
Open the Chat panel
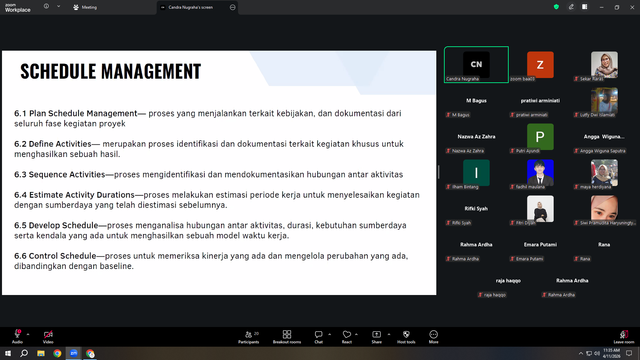(318, 337)
